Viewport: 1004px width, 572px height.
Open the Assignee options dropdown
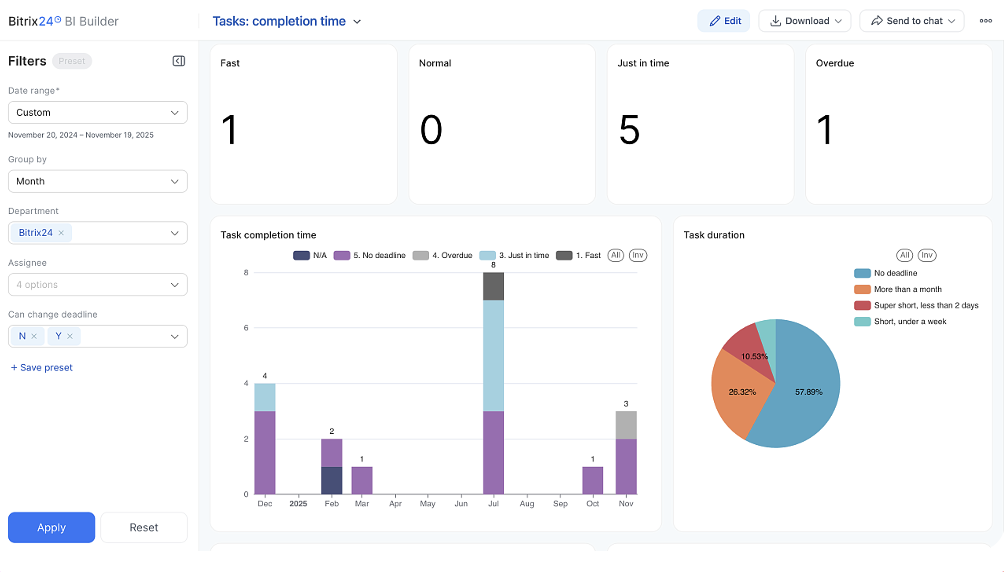[x=97, y=285]
